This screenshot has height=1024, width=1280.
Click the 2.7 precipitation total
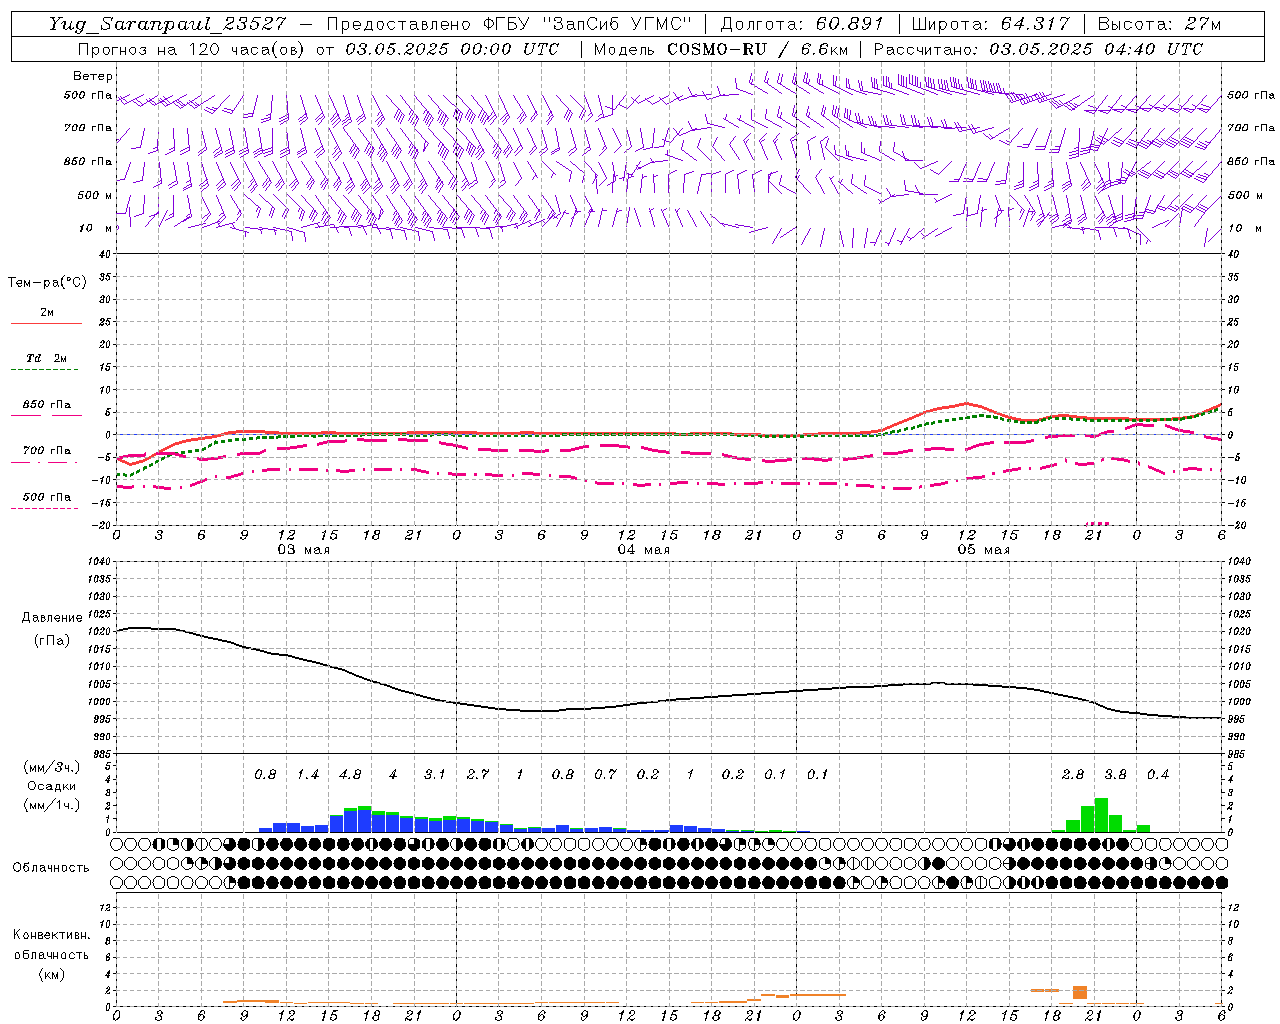[478, 775]
